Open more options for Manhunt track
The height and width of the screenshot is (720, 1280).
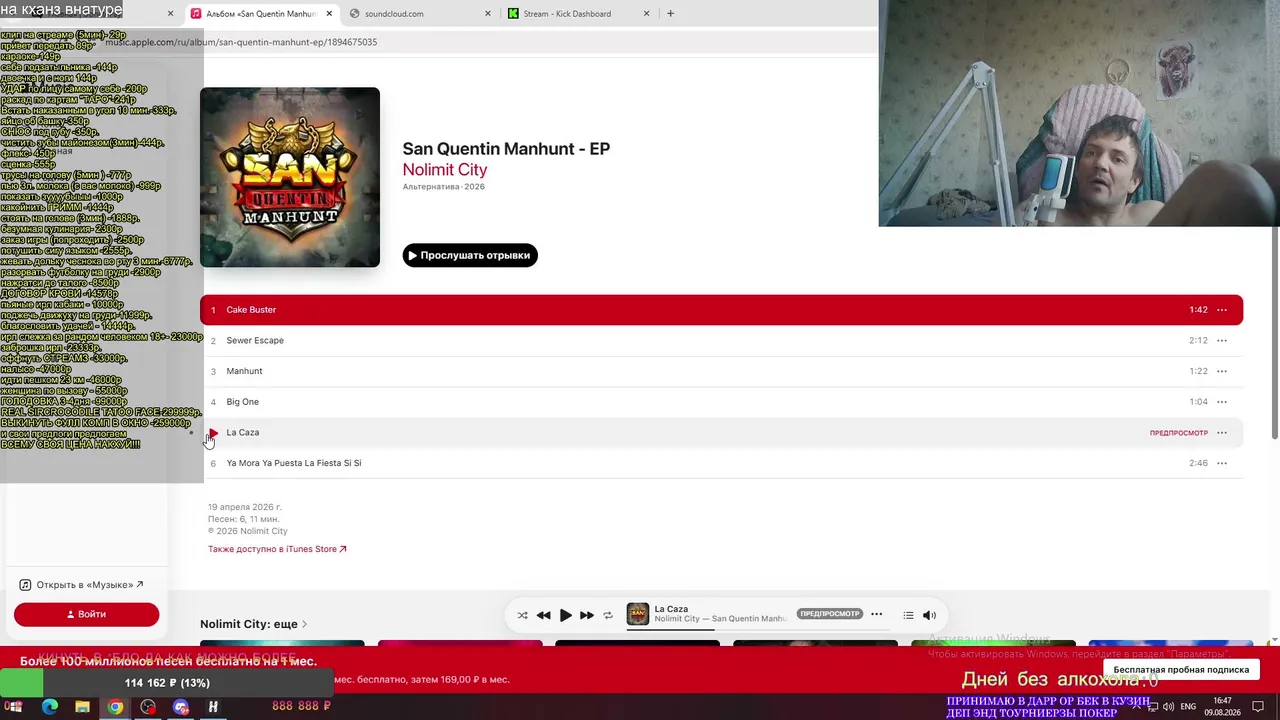pyautogui.click(x=1222, y=371)
